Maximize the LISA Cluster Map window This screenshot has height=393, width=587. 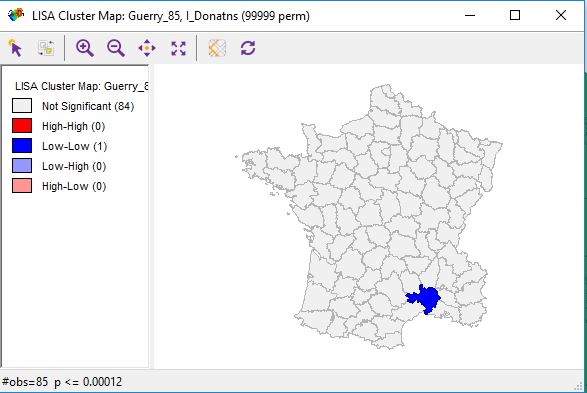[x=515, y=15]
